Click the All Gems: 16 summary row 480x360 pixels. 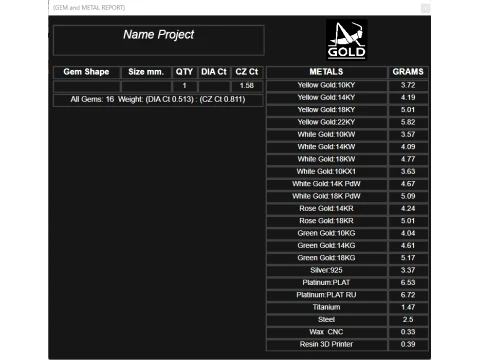158,100
